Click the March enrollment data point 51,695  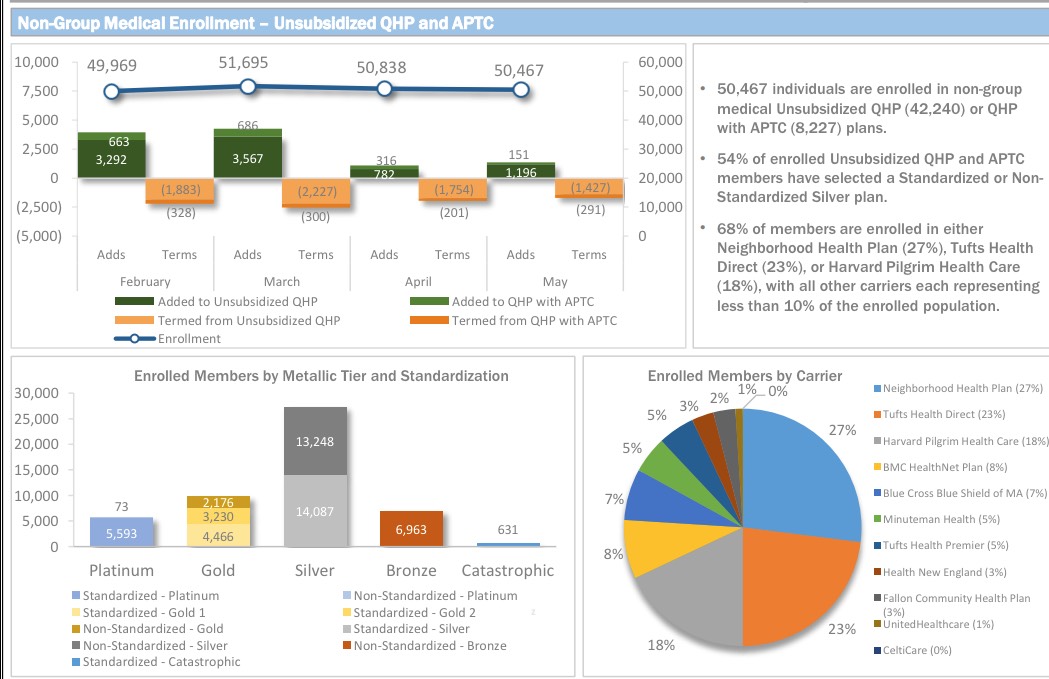click(248, 87)
